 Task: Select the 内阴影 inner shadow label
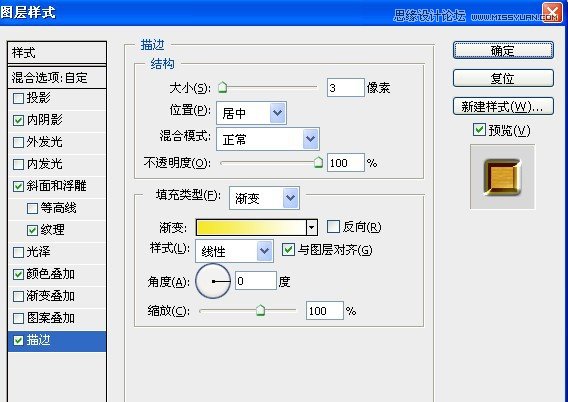click(45, 120)
